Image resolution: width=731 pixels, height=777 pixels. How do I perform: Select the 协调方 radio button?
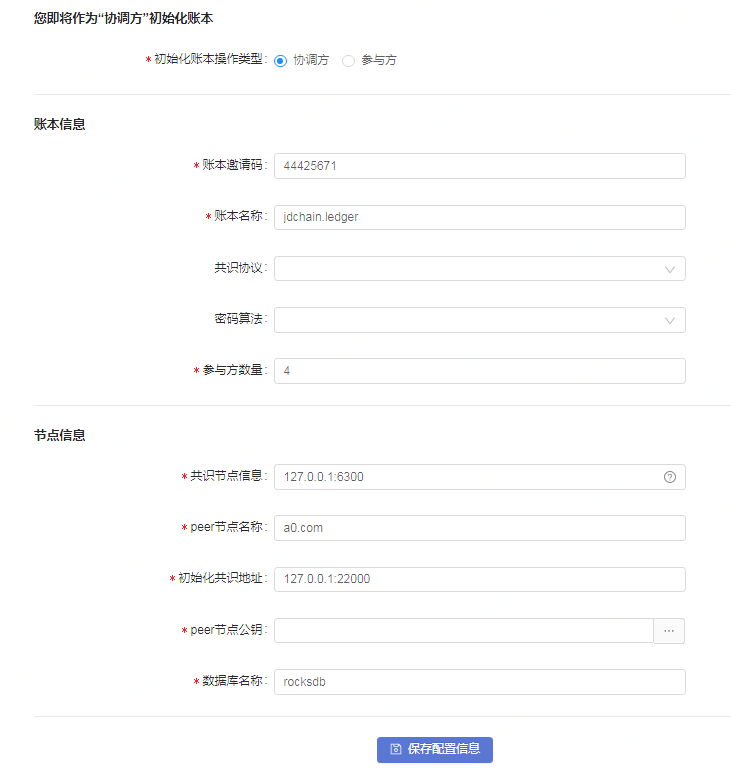pyautogui.click(x=281, y=61)
